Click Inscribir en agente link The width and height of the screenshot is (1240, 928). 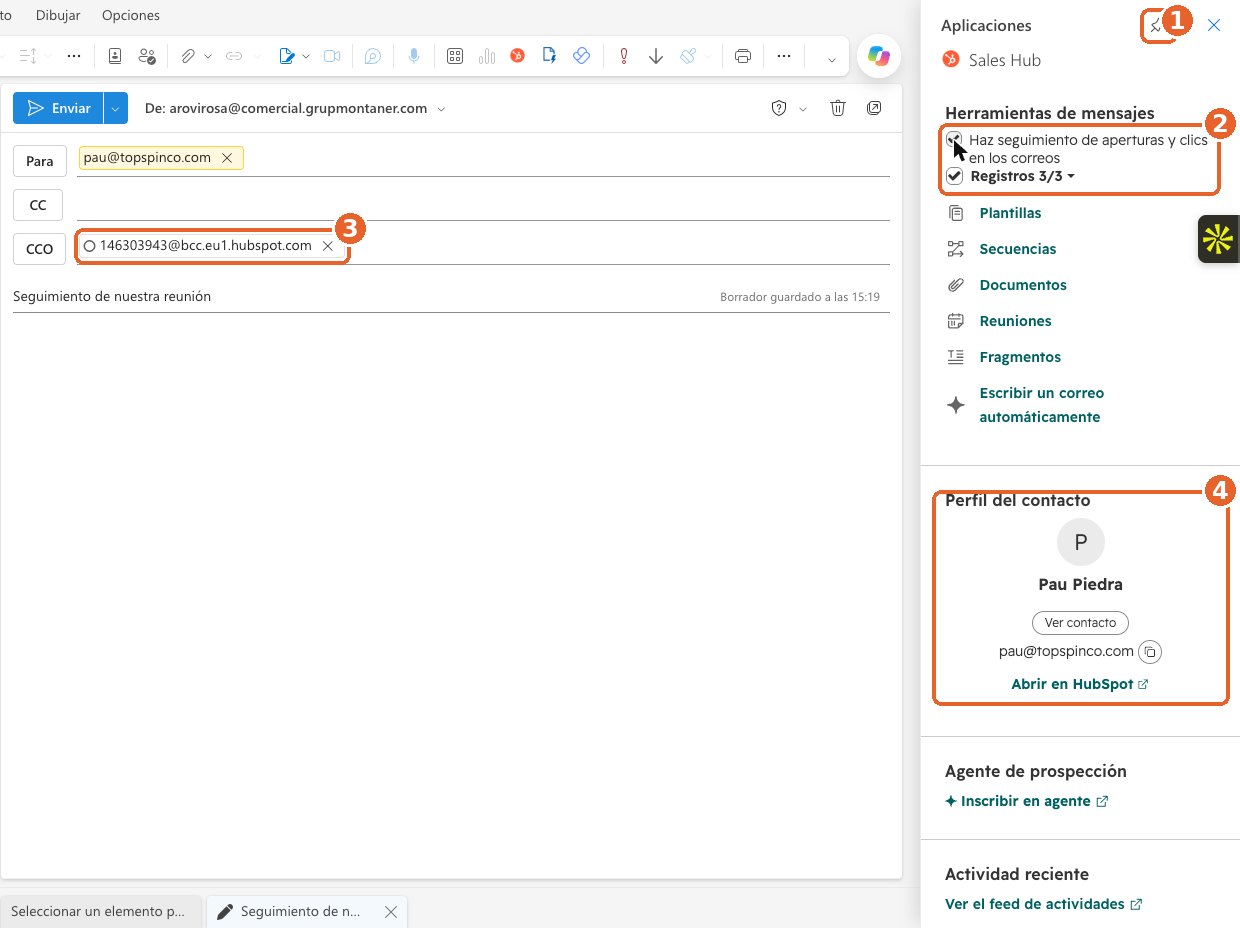[1027, 801]
